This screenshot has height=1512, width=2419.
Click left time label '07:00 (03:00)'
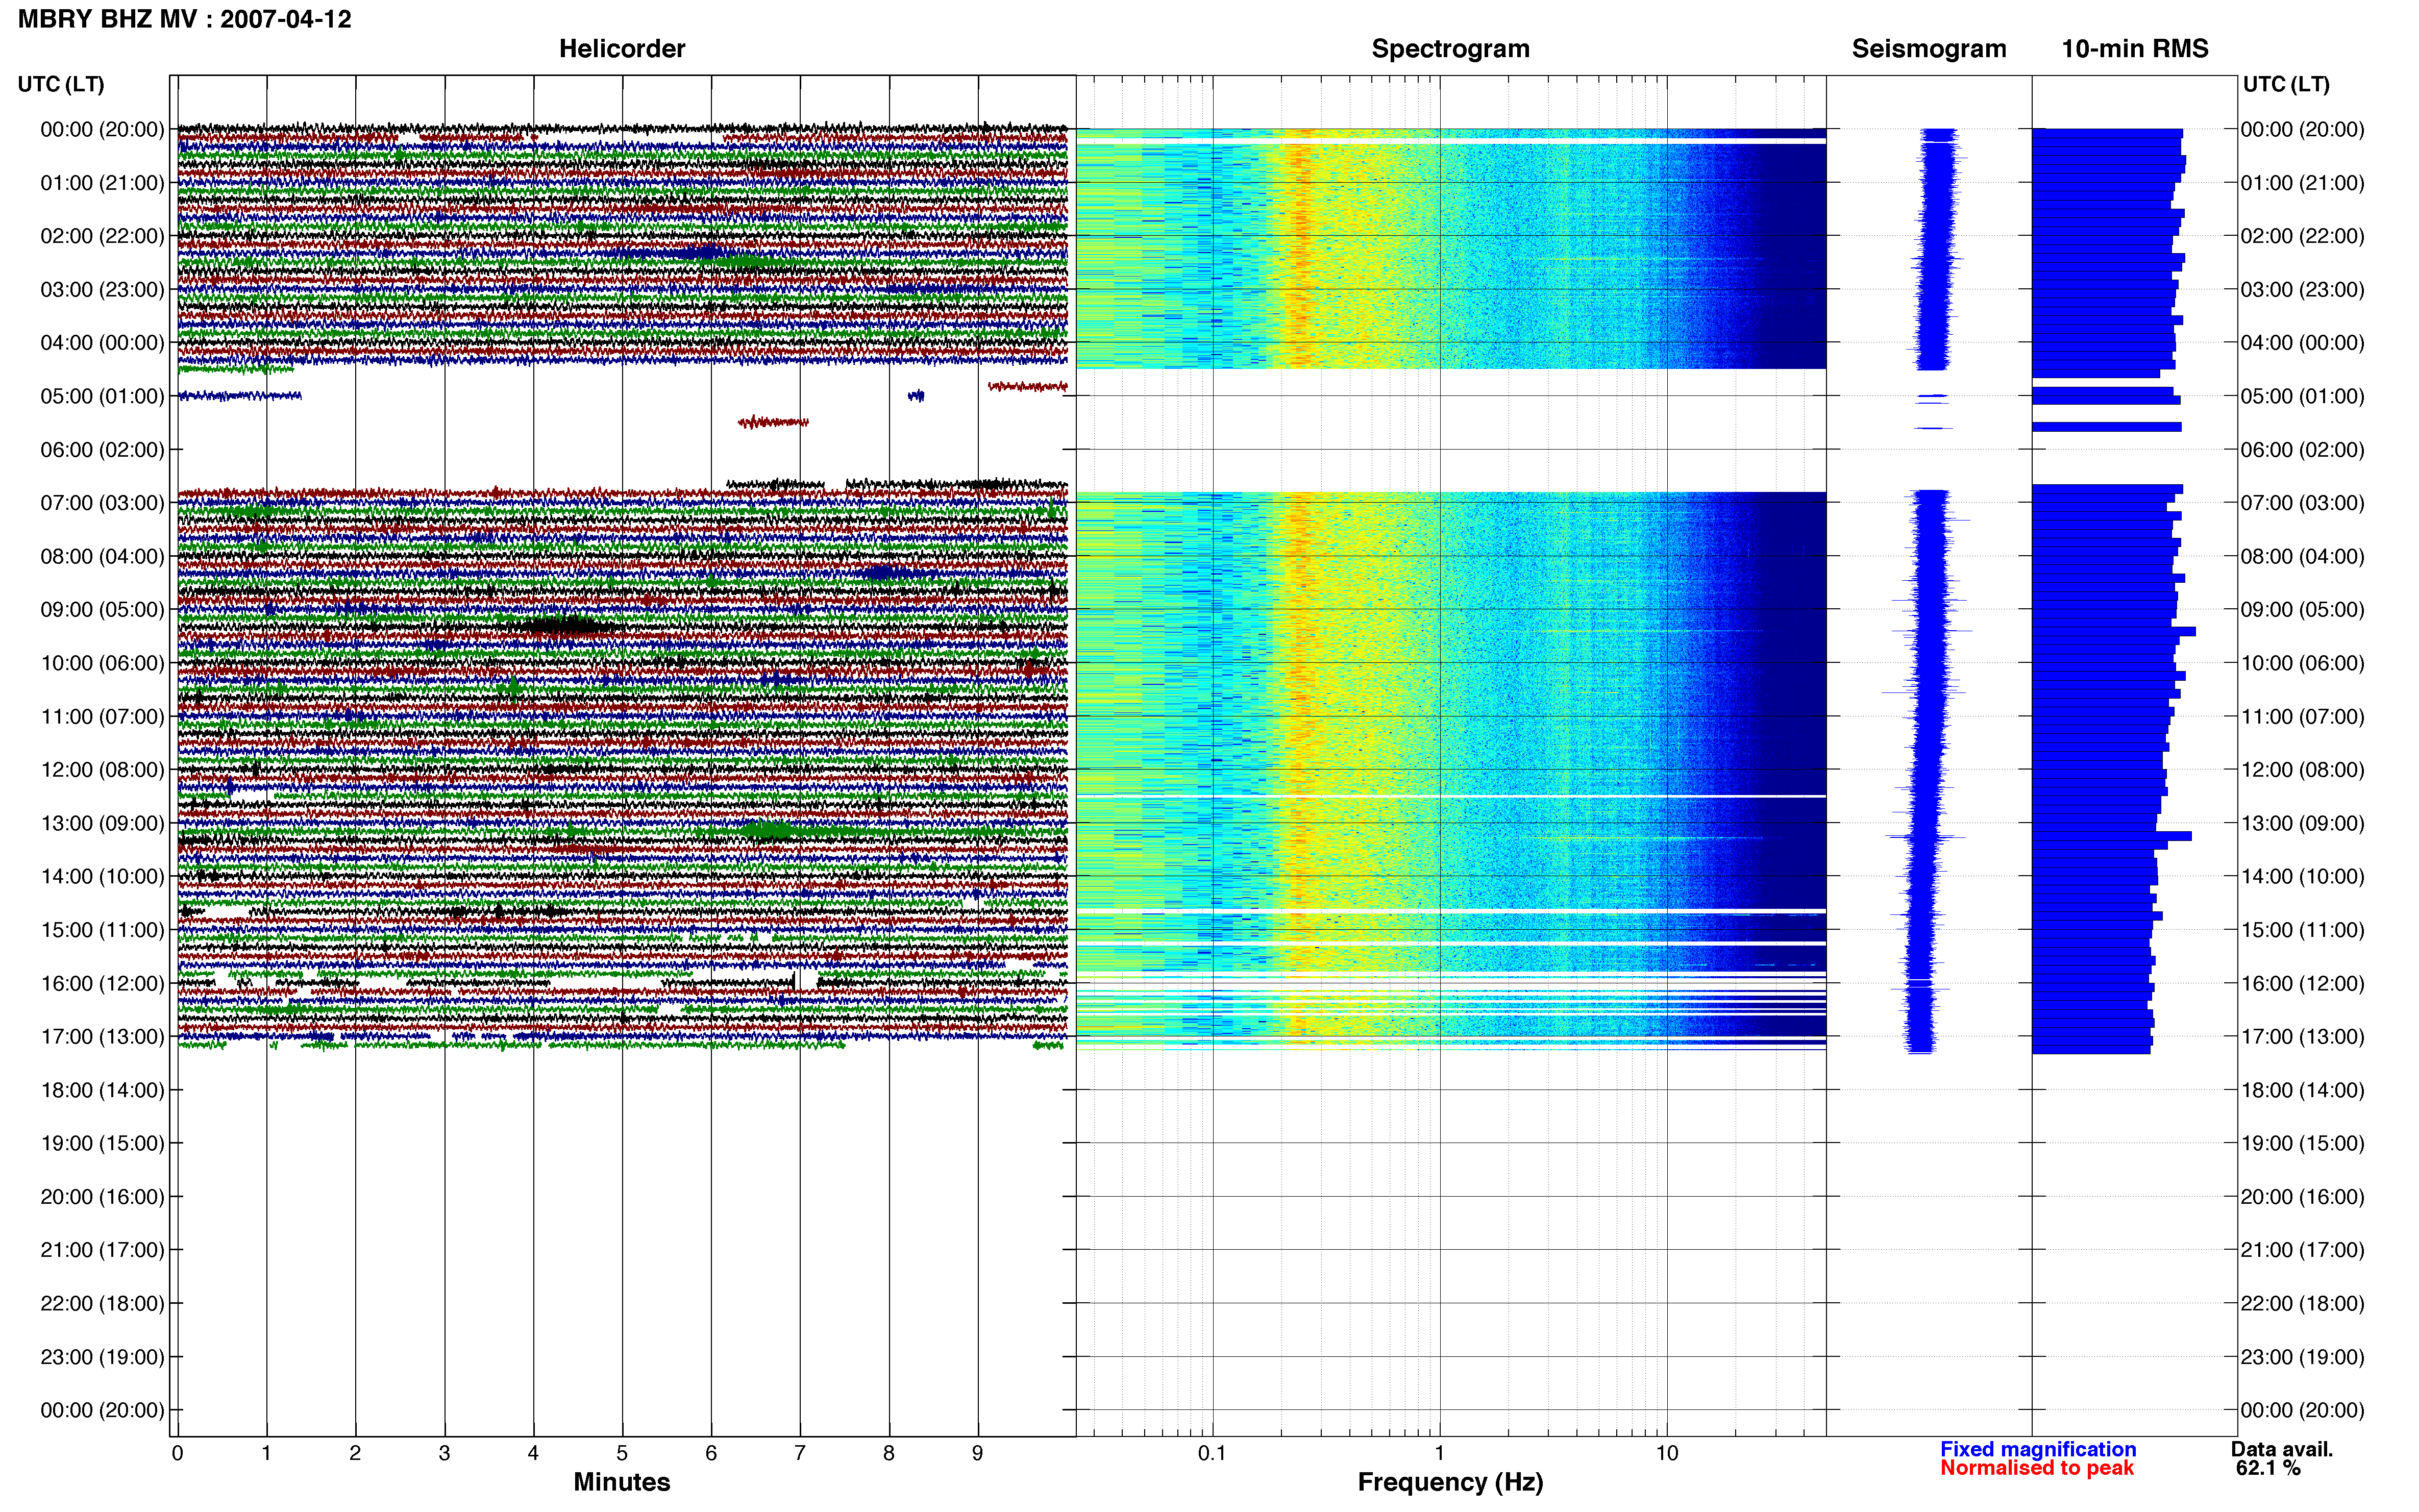pyautogui.click(x=102, y=503)
